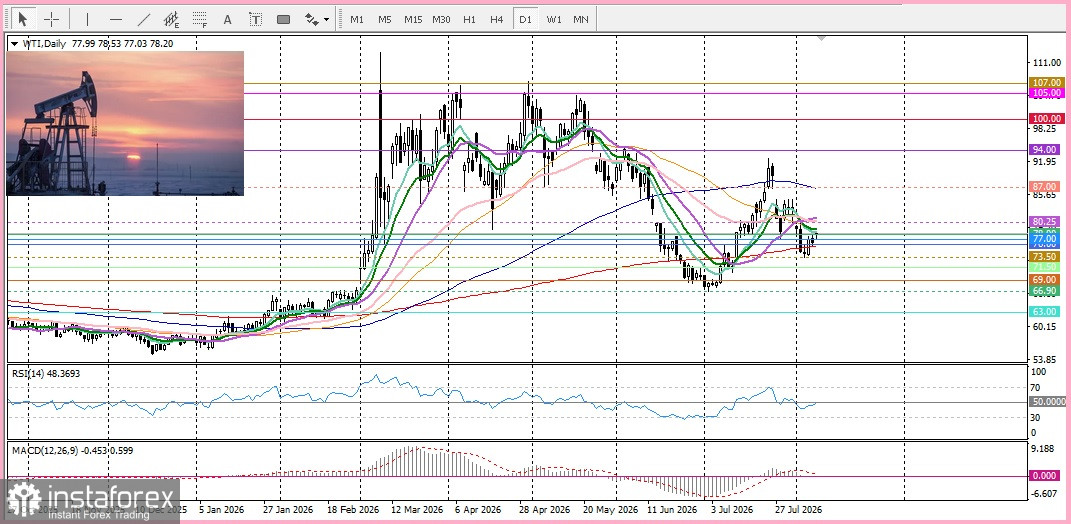Select the horizontal line drawing tool

pos(116,19)
